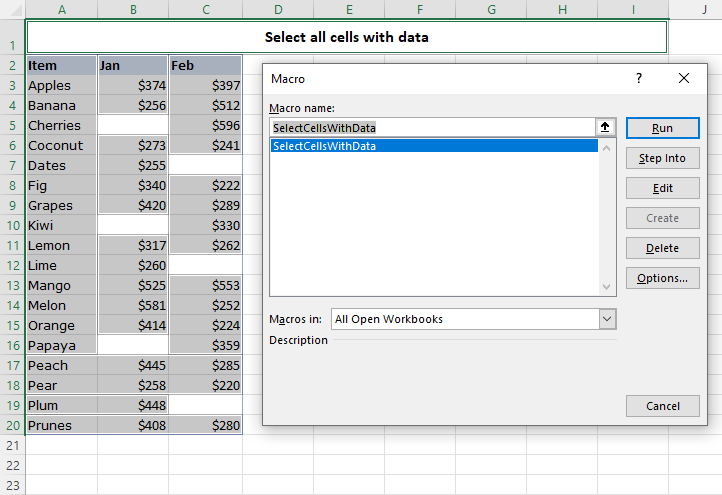Select the title cell 'Select all cells with data'
The width and height of the screenshot is (722, 495).
(346, 37)
